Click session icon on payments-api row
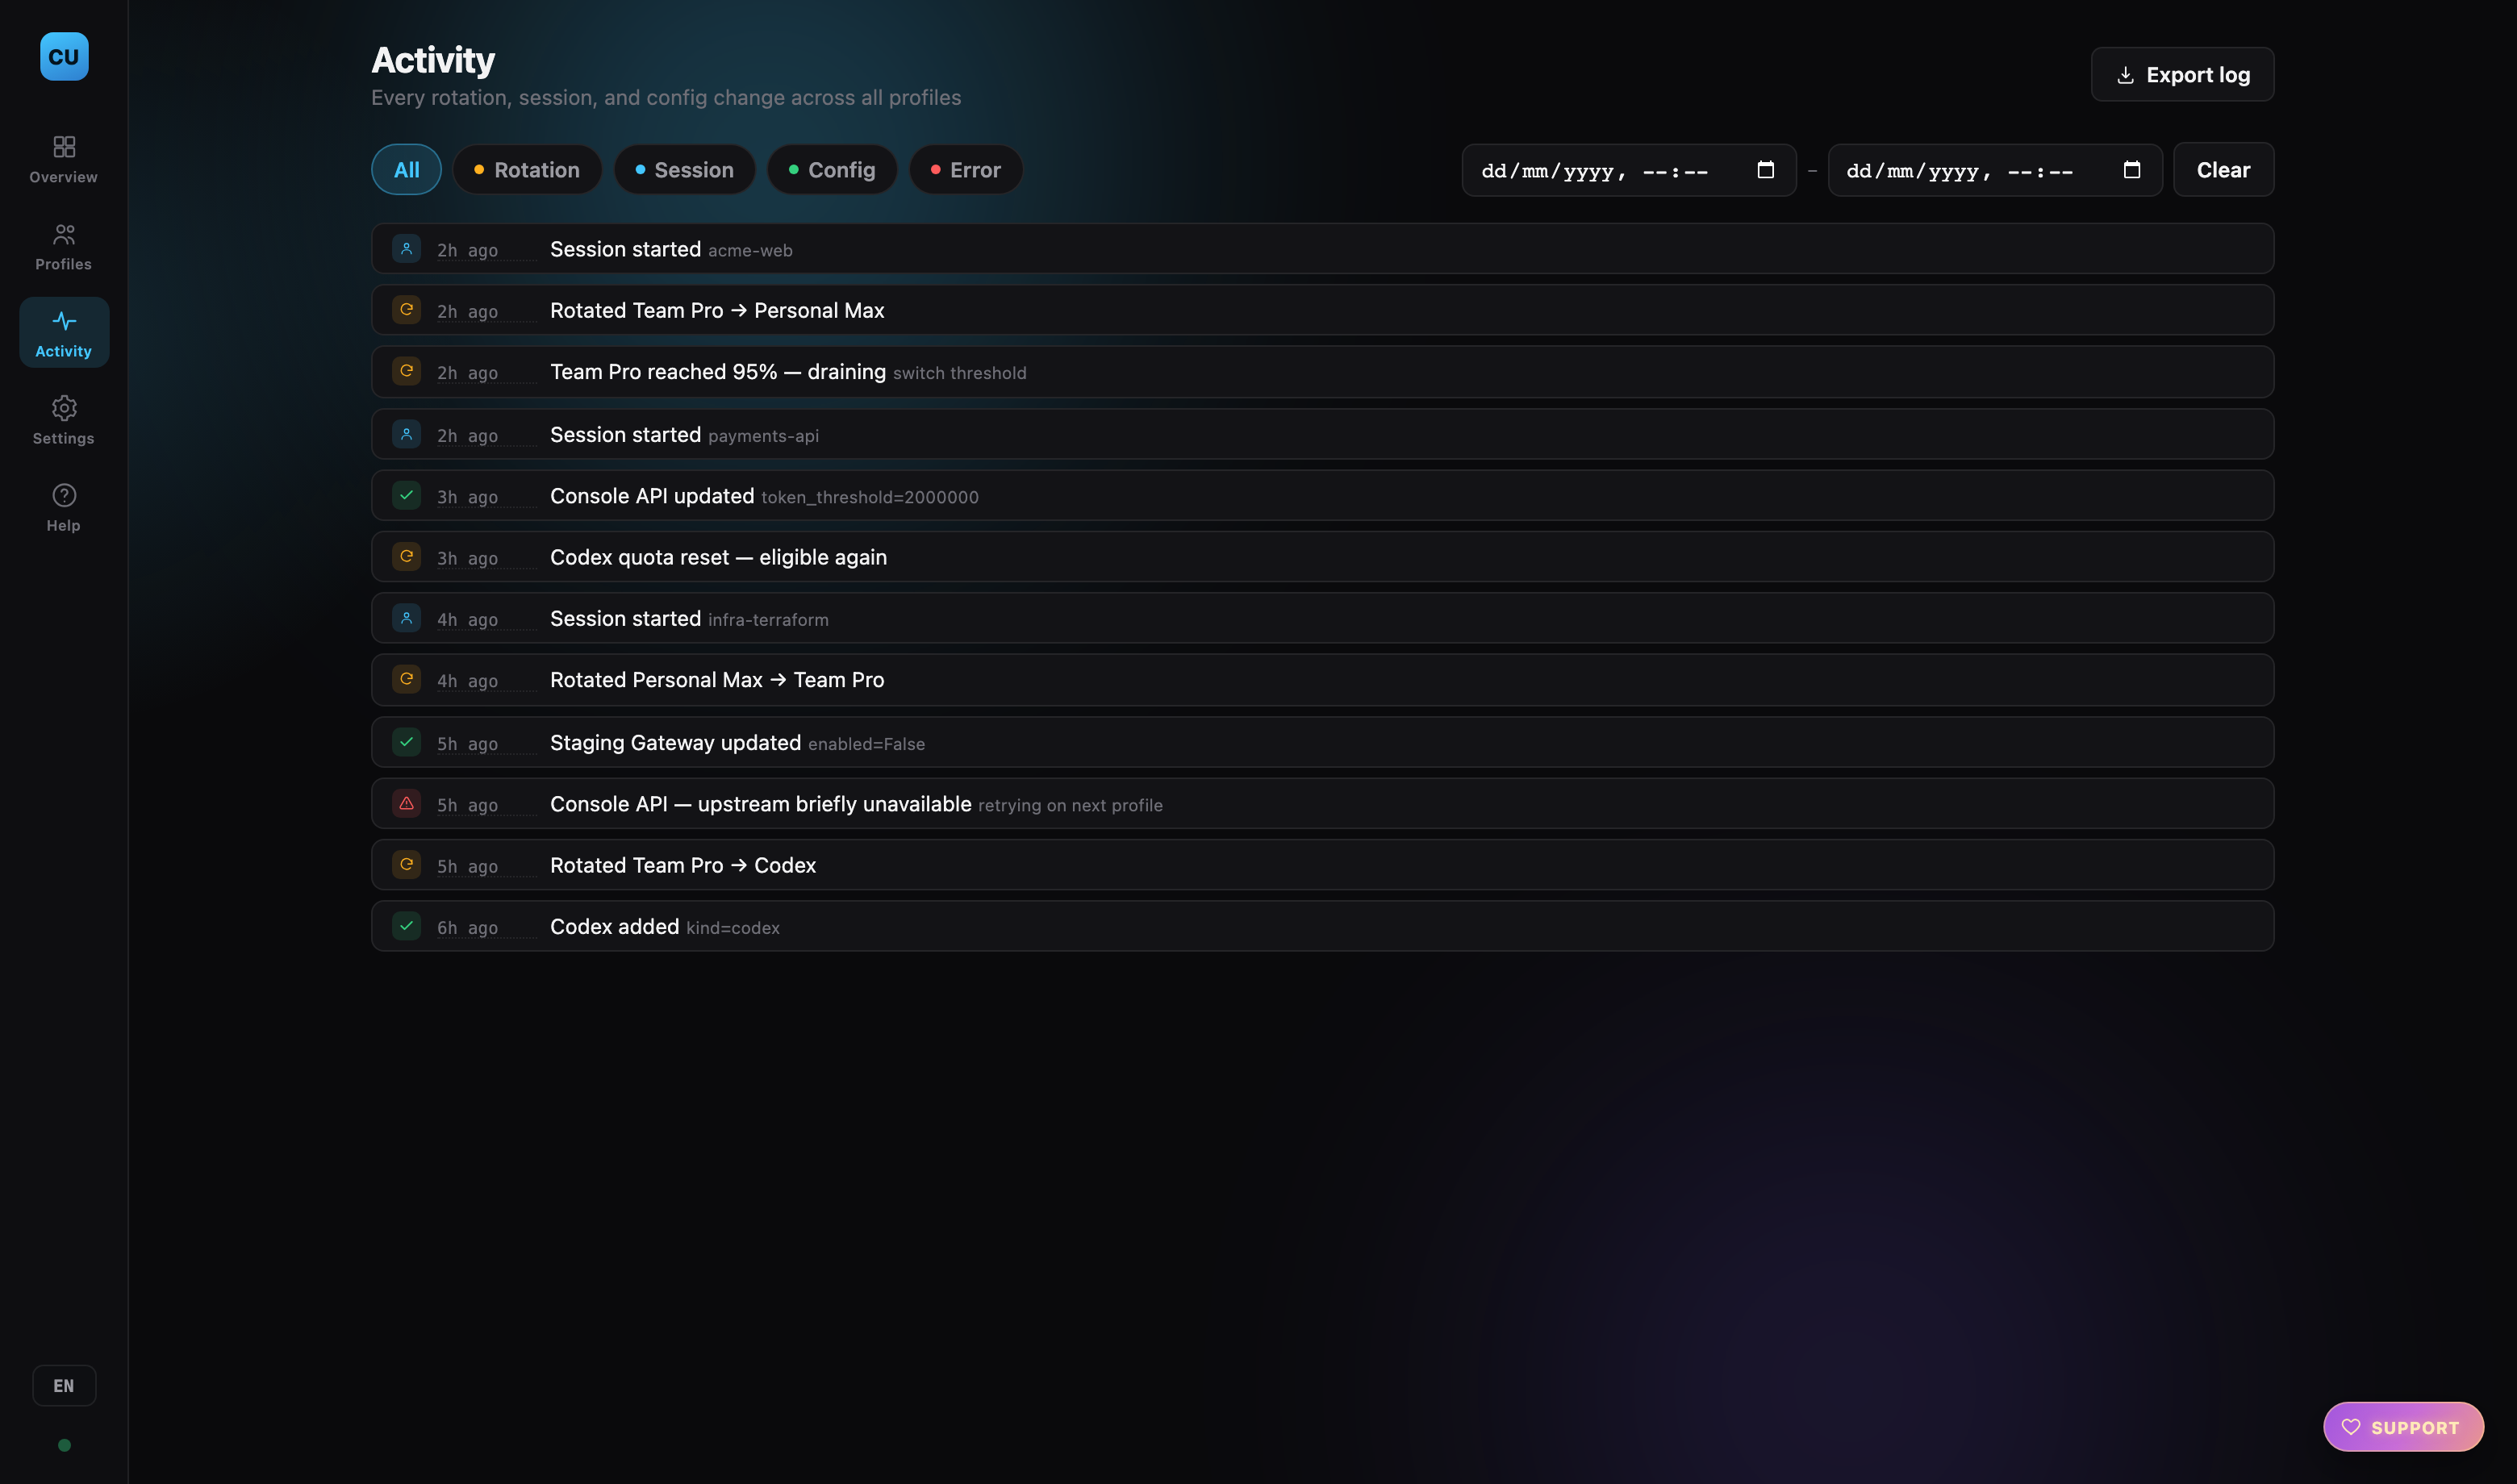The width and height of the screenshot is (2517, 1484). pyautogui.click(x=406, y=434)
